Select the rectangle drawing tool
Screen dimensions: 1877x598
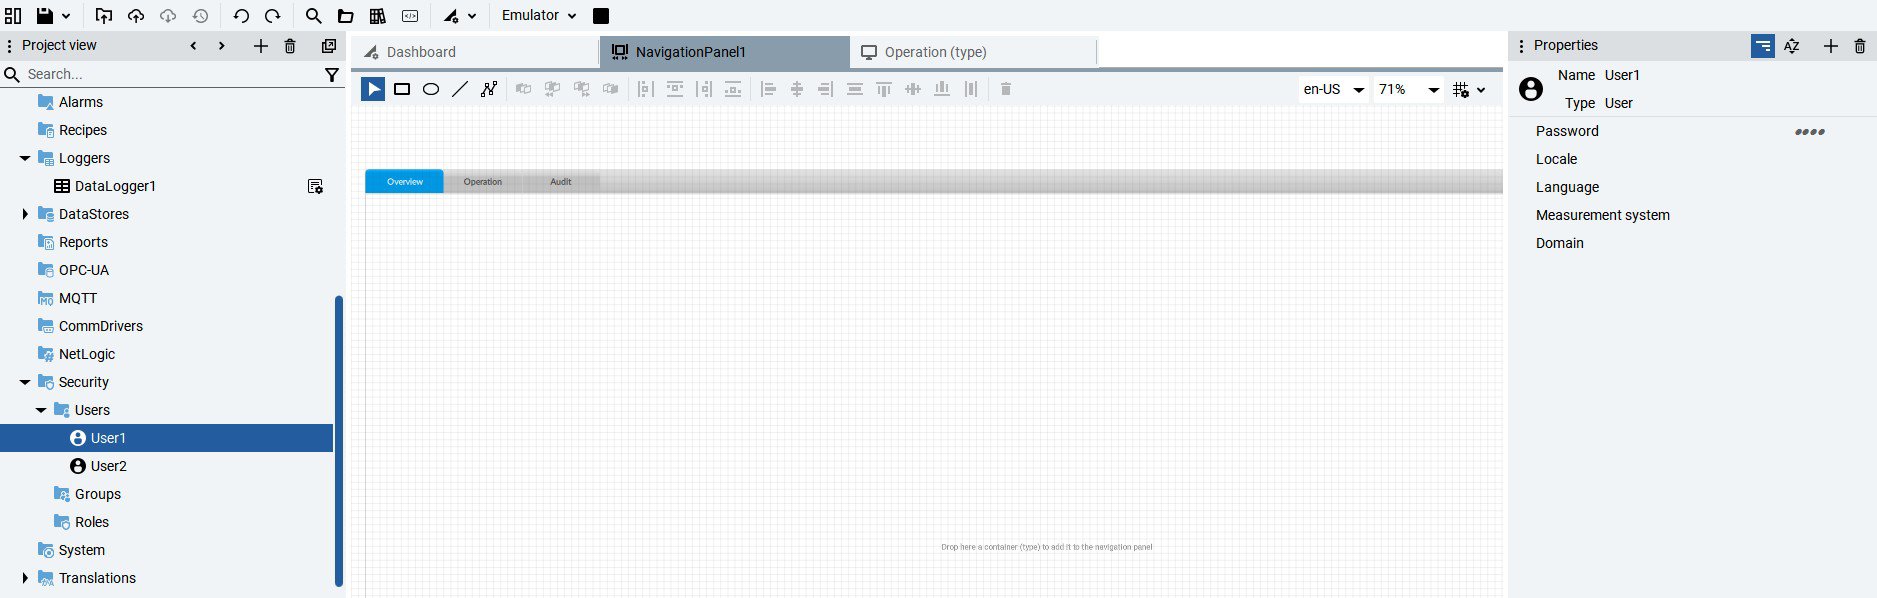(x=402, y=89)
